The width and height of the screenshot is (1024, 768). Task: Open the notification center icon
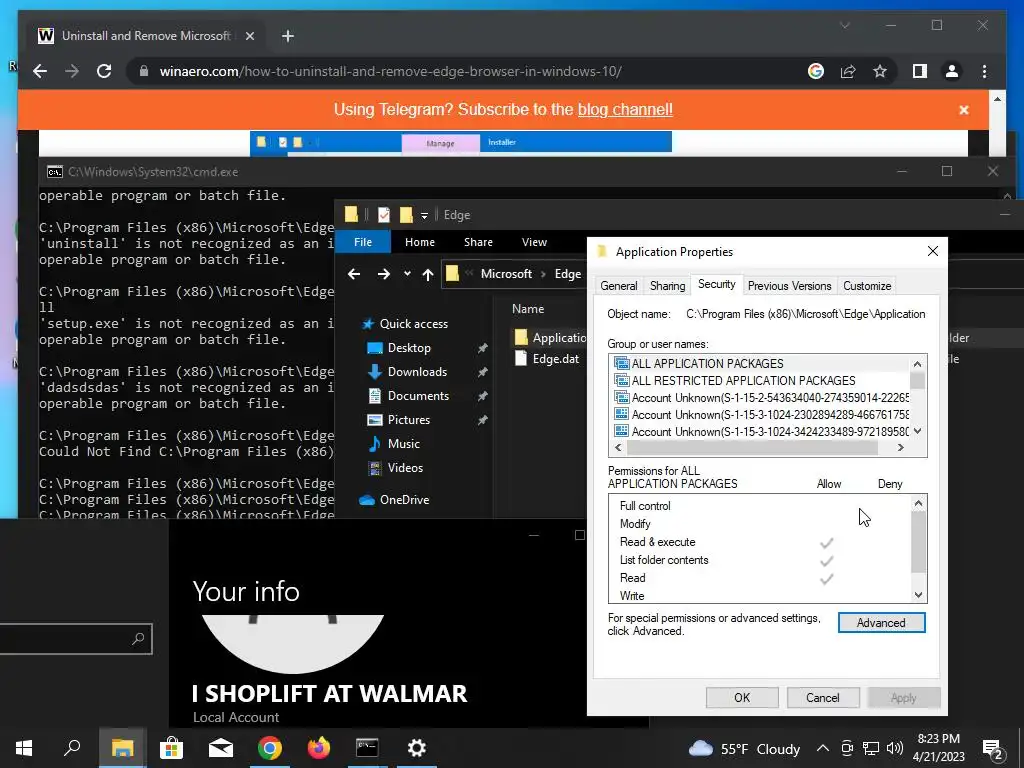click(x=993, y=749)
